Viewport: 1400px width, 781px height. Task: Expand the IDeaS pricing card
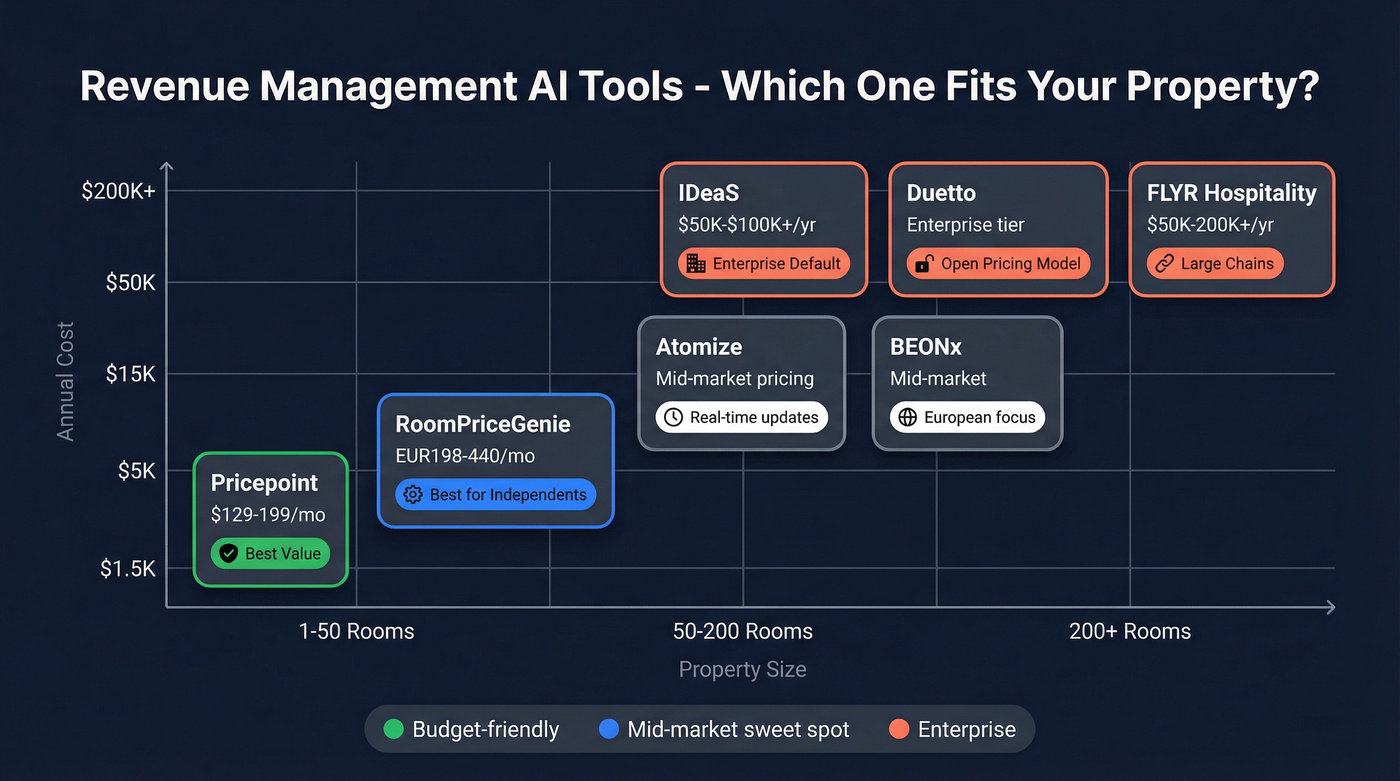pyautogui.click(x=763, y=228)
